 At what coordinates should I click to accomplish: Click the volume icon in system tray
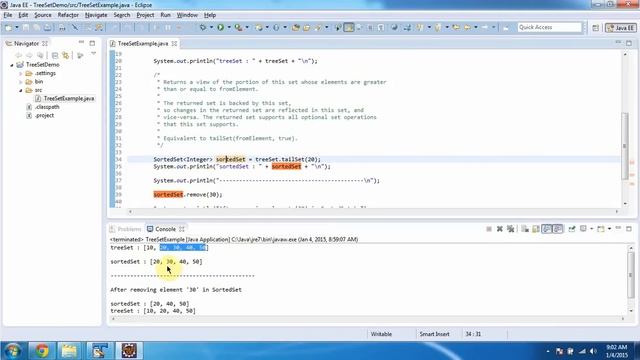593,351
